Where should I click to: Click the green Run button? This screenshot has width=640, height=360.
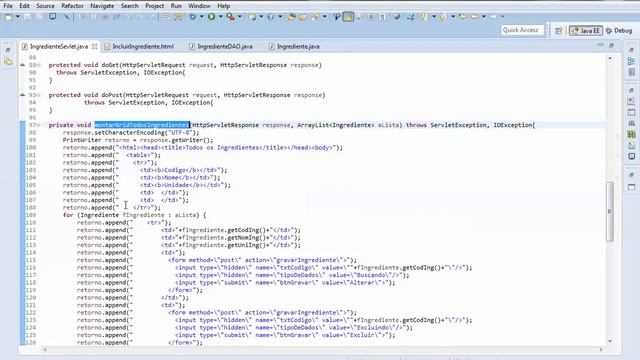tap(211, 17)
